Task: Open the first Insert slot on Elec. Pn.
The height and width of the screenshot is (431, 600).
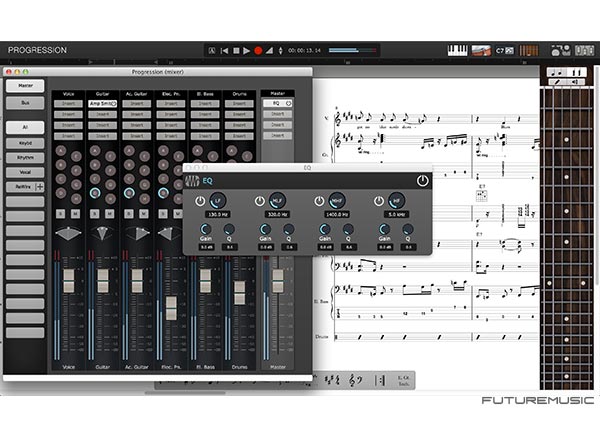Action: point(171,104)
